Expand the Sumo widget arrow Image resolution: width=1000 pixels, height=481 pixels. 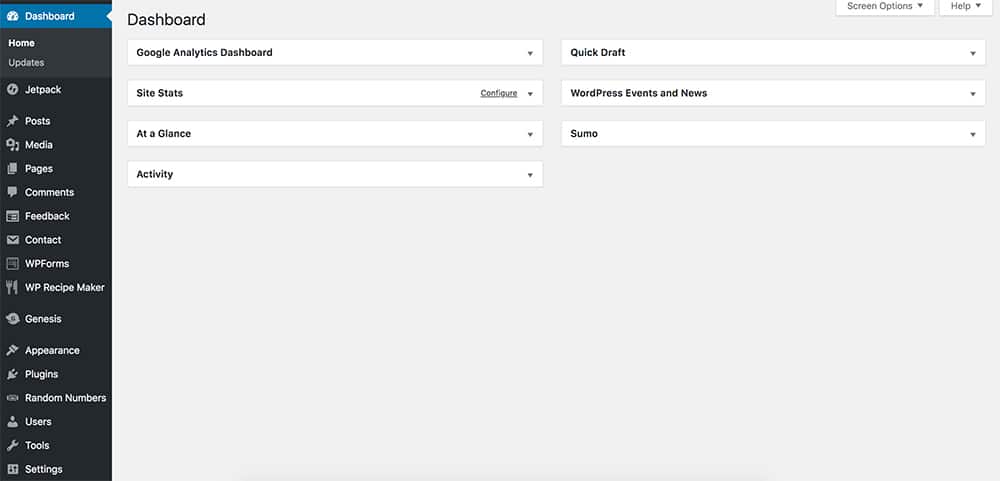coord(973,135)
